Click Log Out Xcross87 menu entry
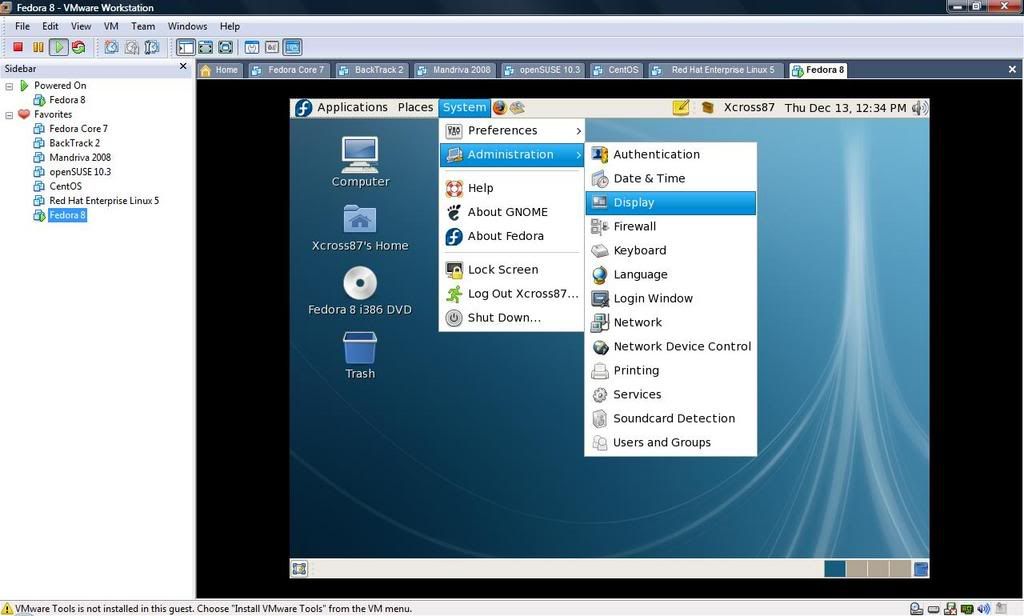 pyautogui.click(x=512, y=294)
